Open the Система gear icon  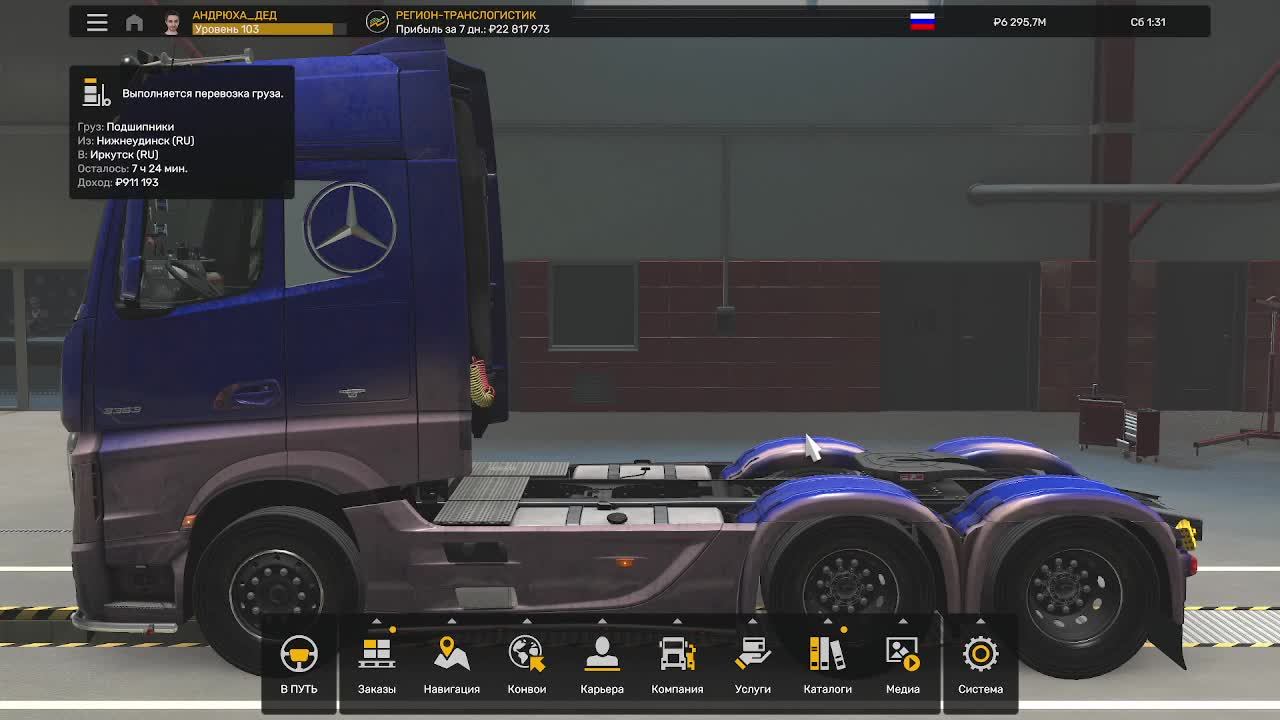[x=980, y=654]
